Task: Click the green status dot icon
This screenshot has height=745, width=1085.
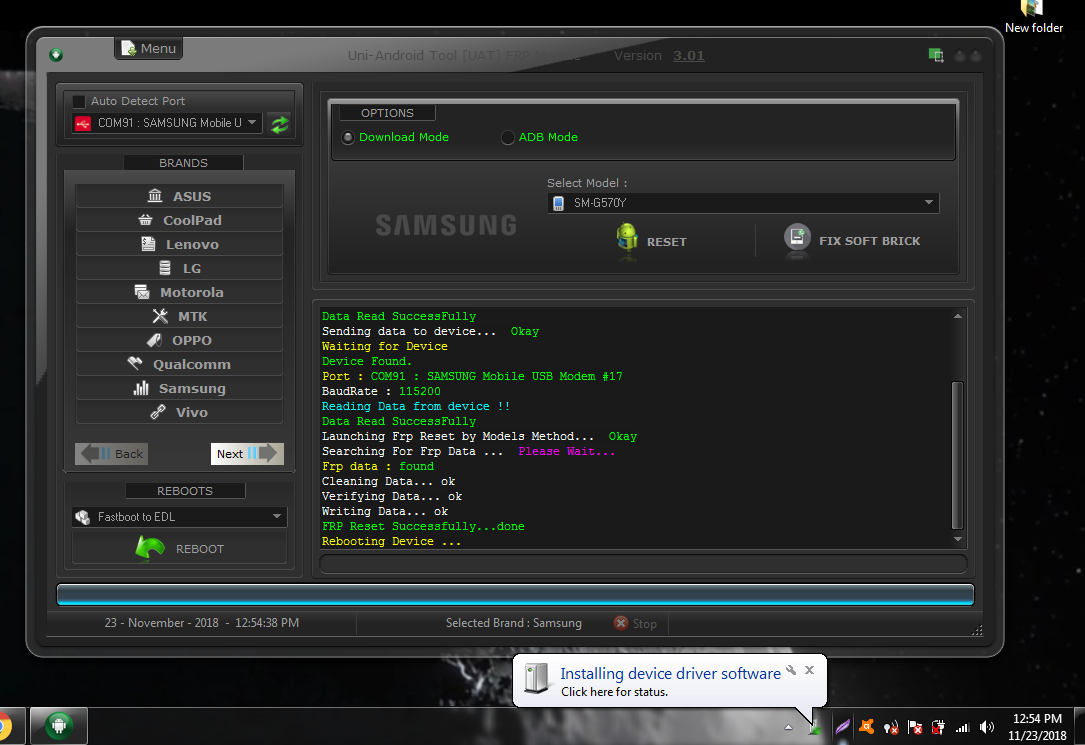Action: (56, 55)
